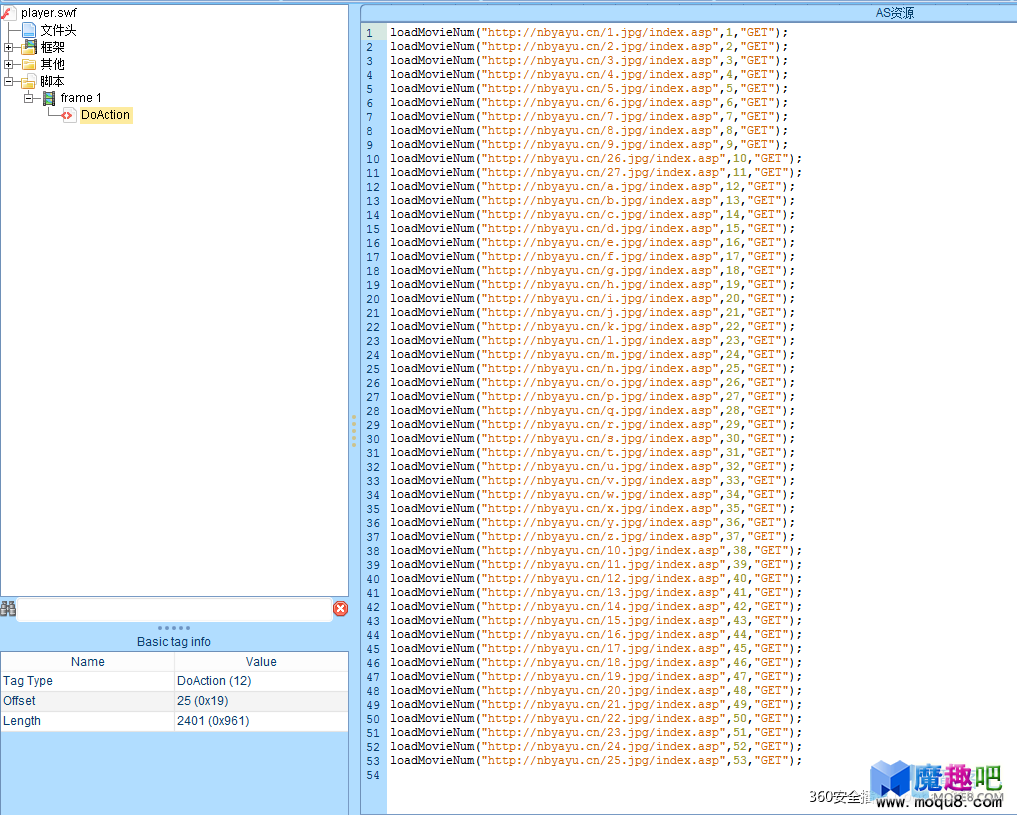The height and width of the screenshot is (815, 1017).
Task: Click code line loading z.jpg/index.asp
Action: 592,536
